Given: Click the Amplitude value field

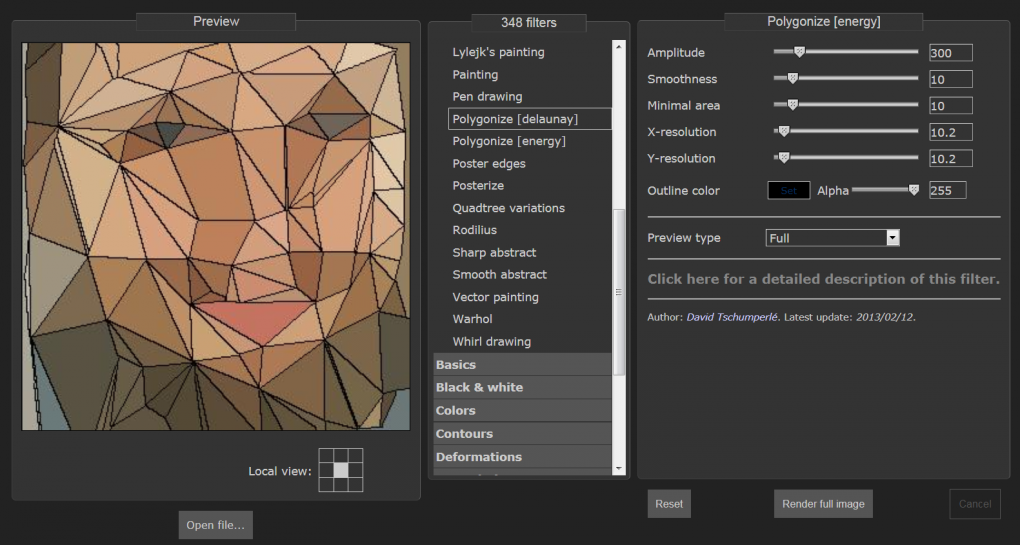Looking at the screenshot, I should [950, 53].
